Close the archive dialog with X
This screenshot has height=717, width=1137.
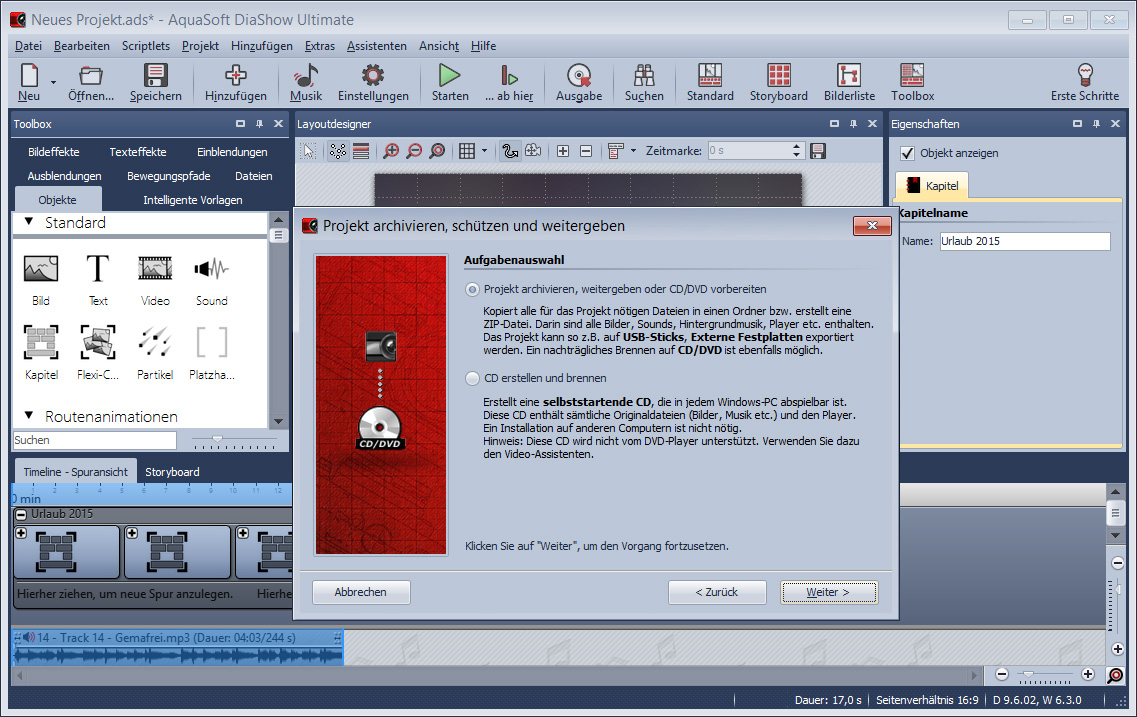pos(872,225)
